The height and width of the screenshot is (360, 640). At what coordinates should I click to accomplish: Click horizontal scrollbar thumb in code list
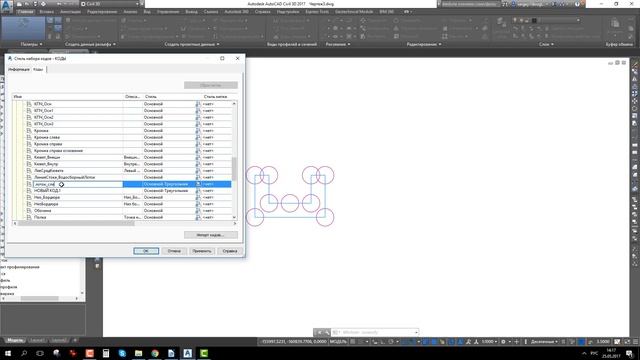tap(76, 223)
